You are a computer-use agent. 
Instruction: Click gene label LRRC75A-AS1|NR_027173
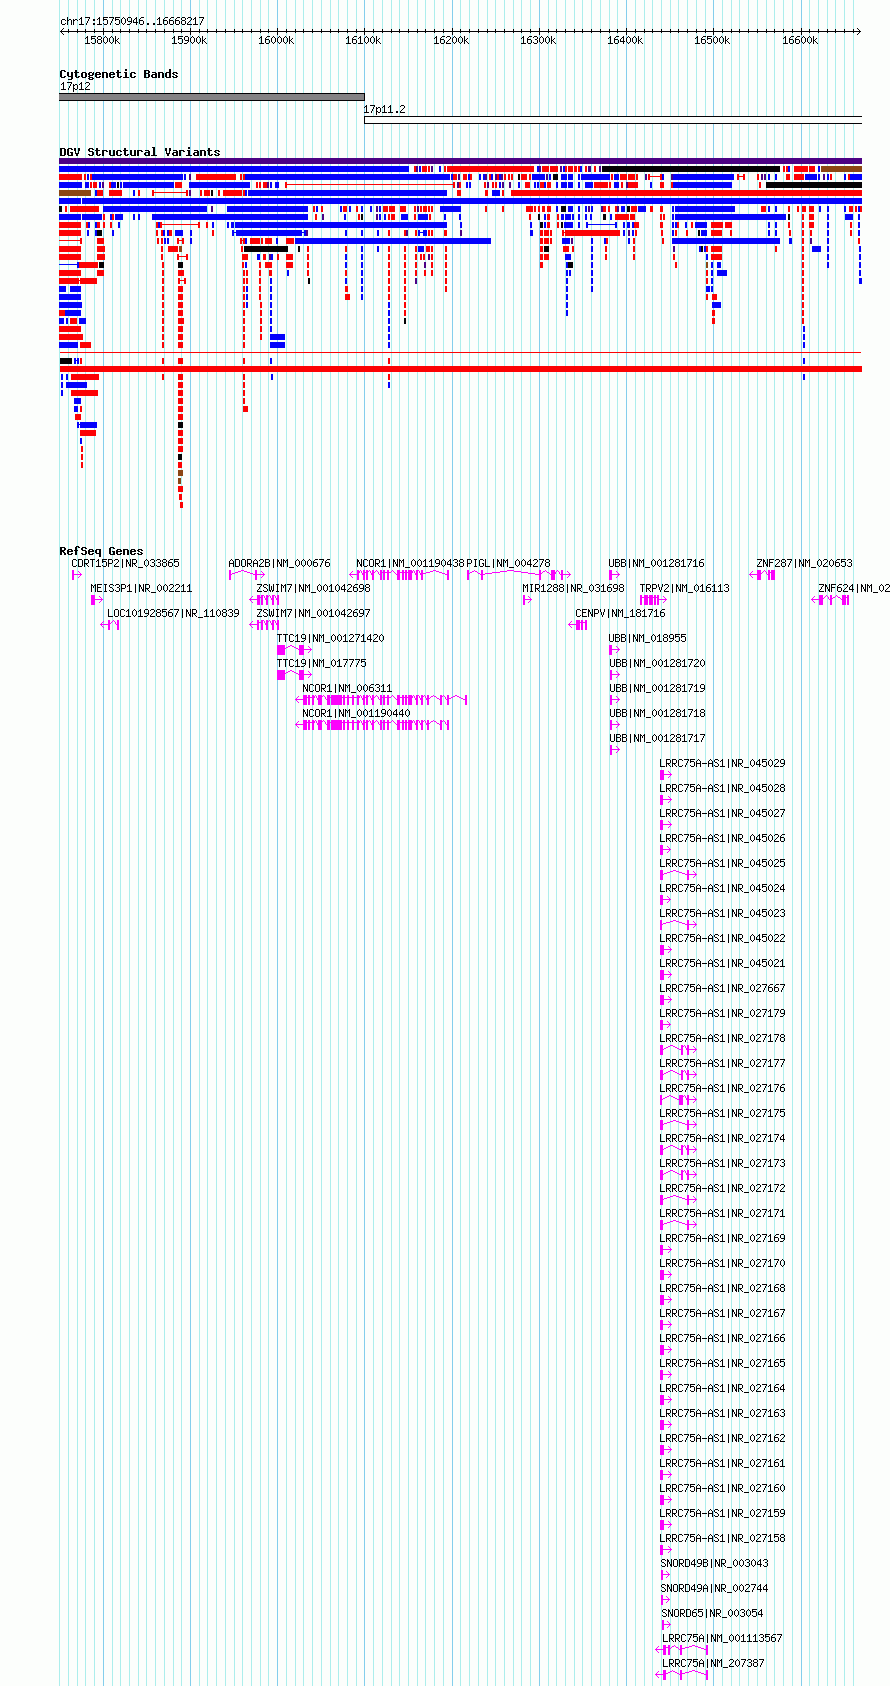[722, 1163]
